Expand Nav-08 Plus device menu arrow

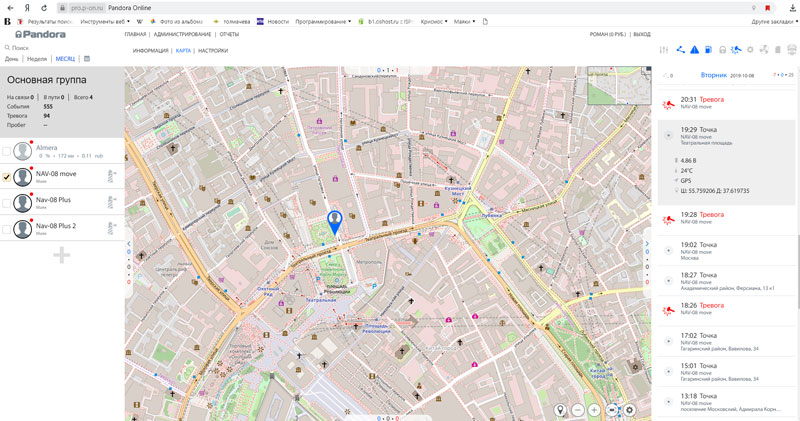[112, 203]
